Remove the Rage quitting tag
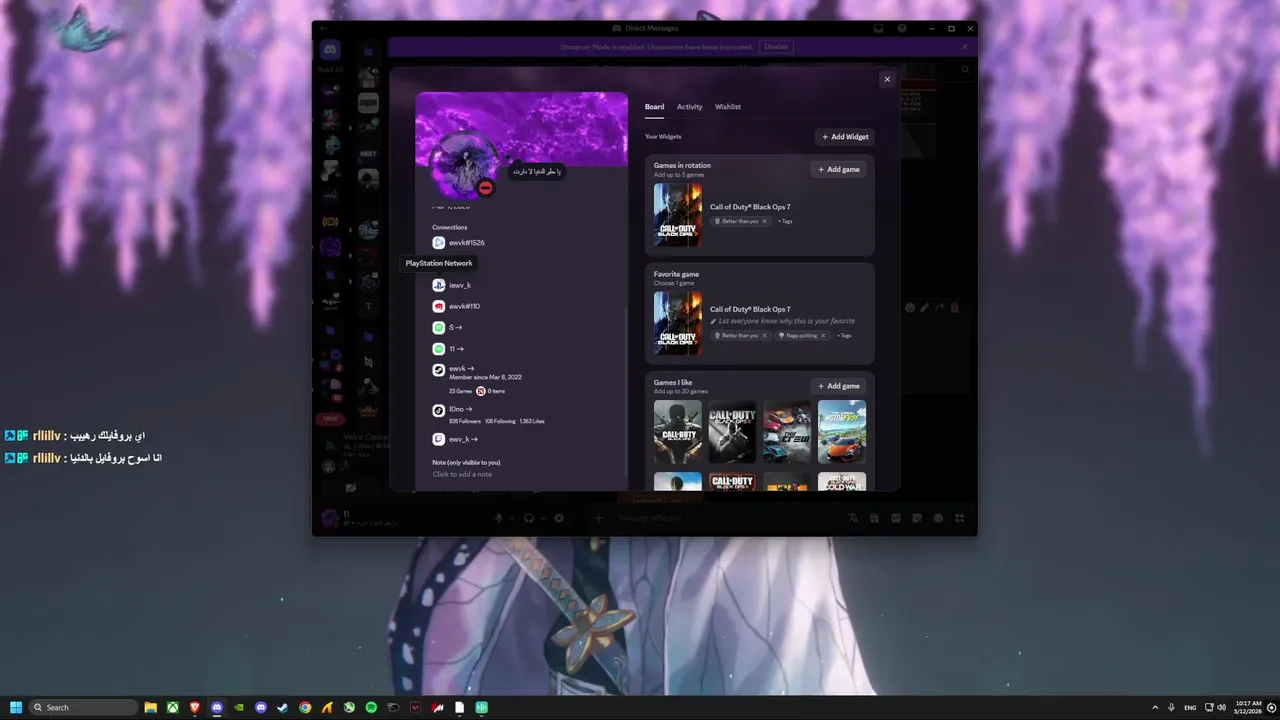 coord(823,336)
